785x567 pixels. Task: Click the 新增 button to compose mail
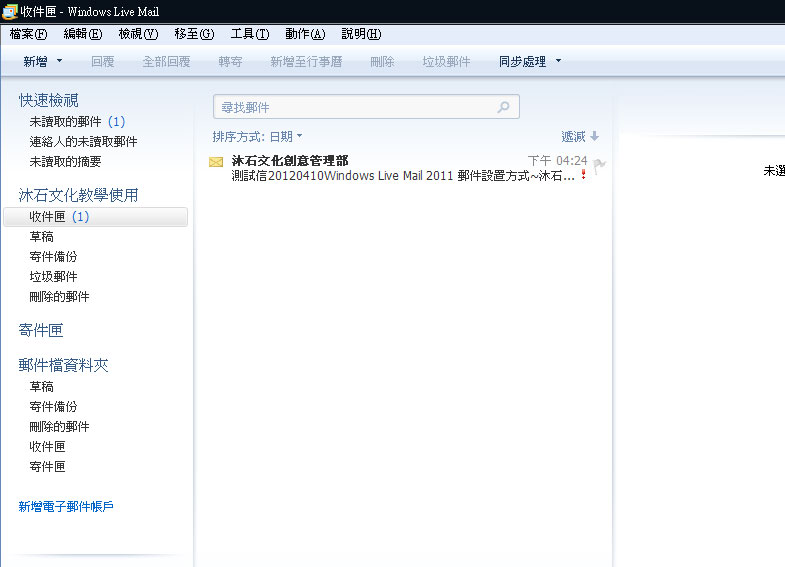click(35, 62)
